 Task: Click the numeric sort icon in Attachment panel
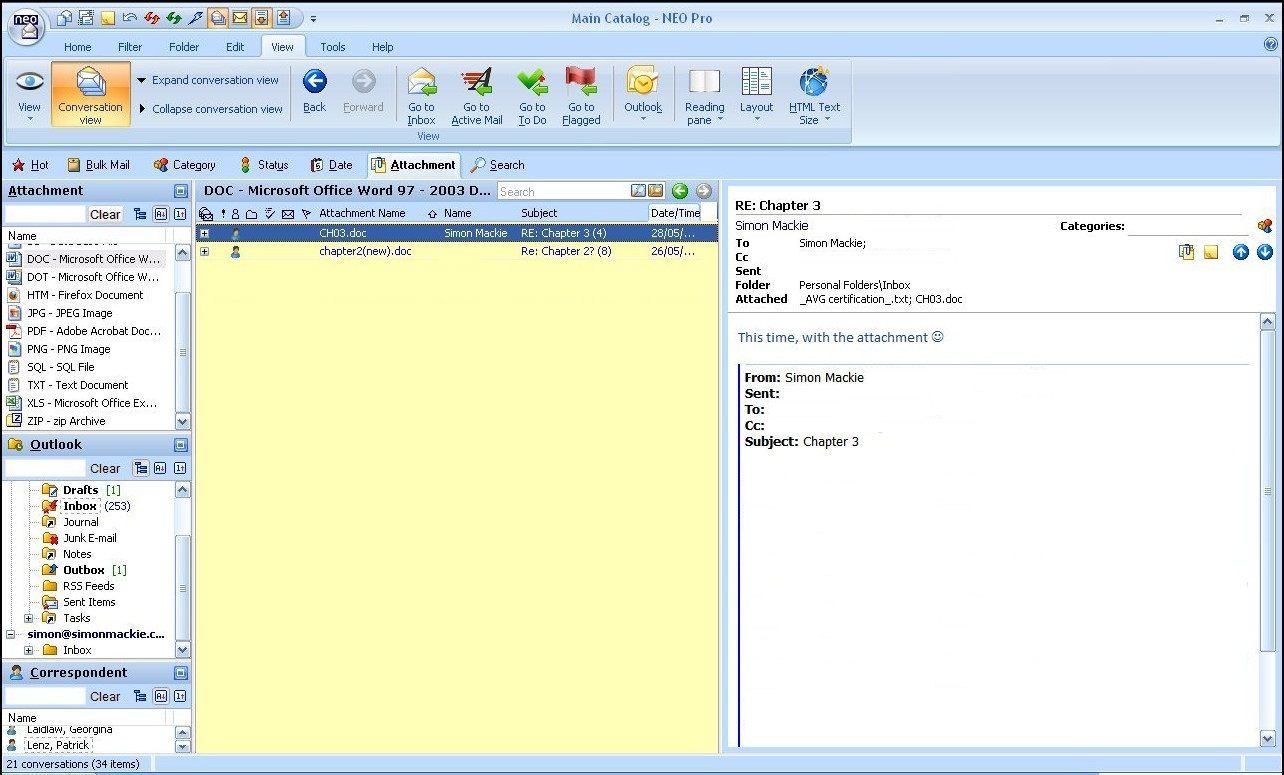[180, 214]
